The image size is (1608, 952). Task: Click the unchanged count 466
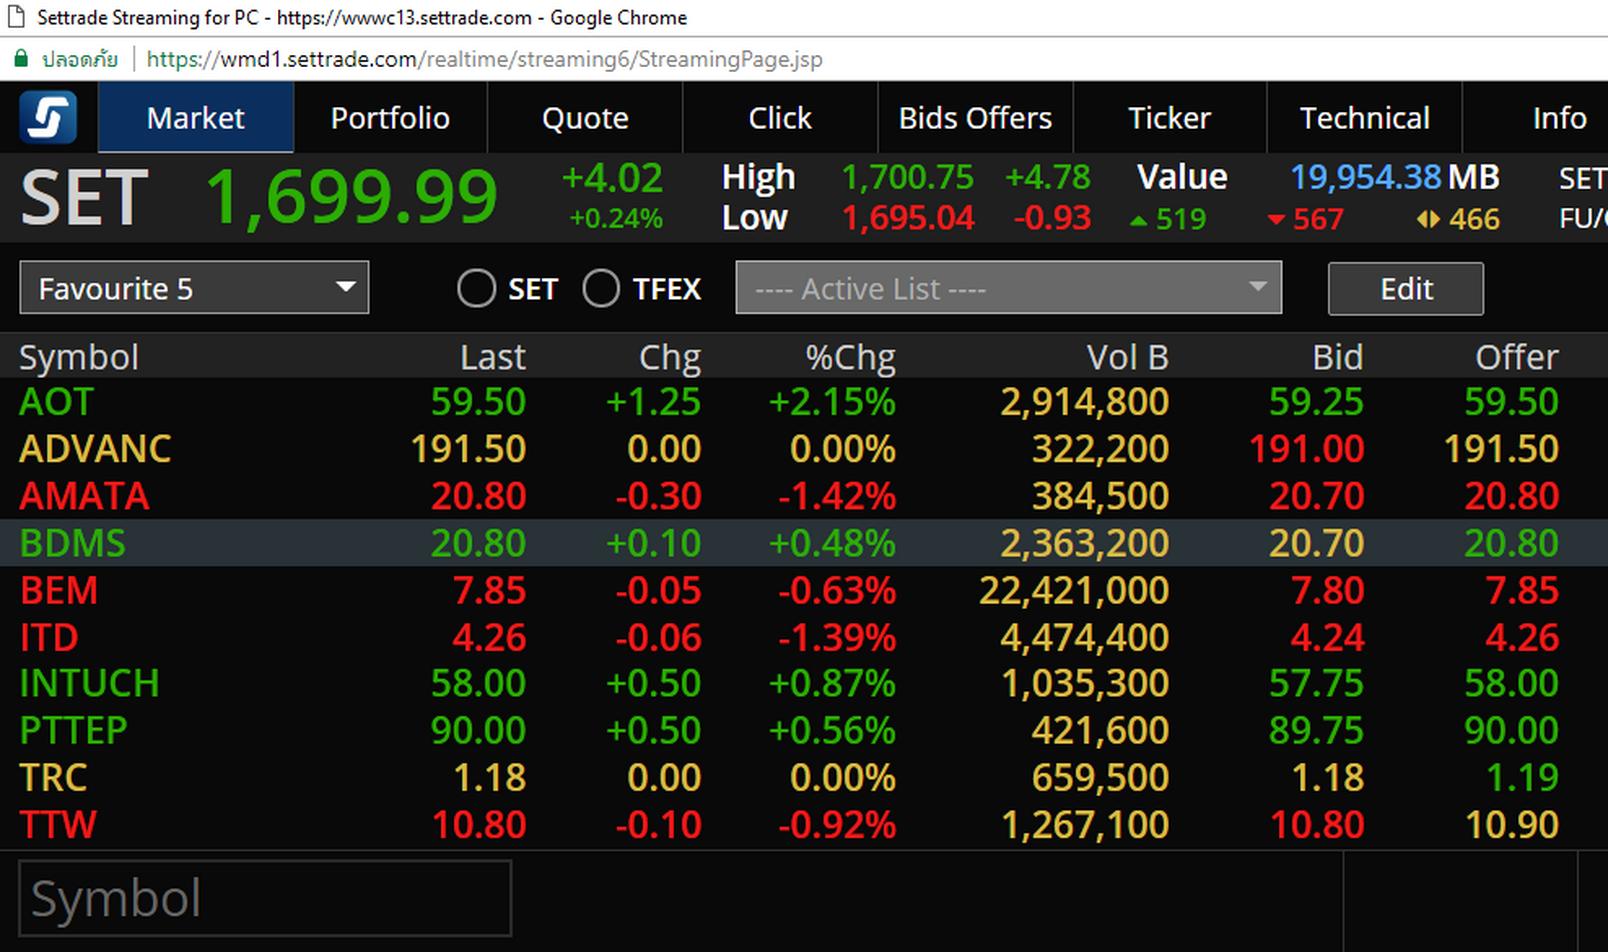pos(1474,219)
